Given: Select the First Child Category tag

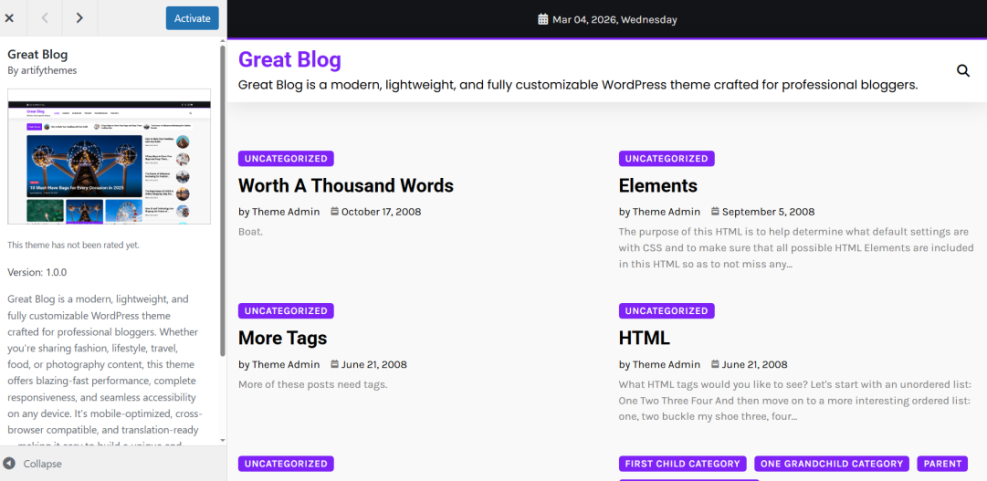Looking at the screenshot, I should coord(682,464).
